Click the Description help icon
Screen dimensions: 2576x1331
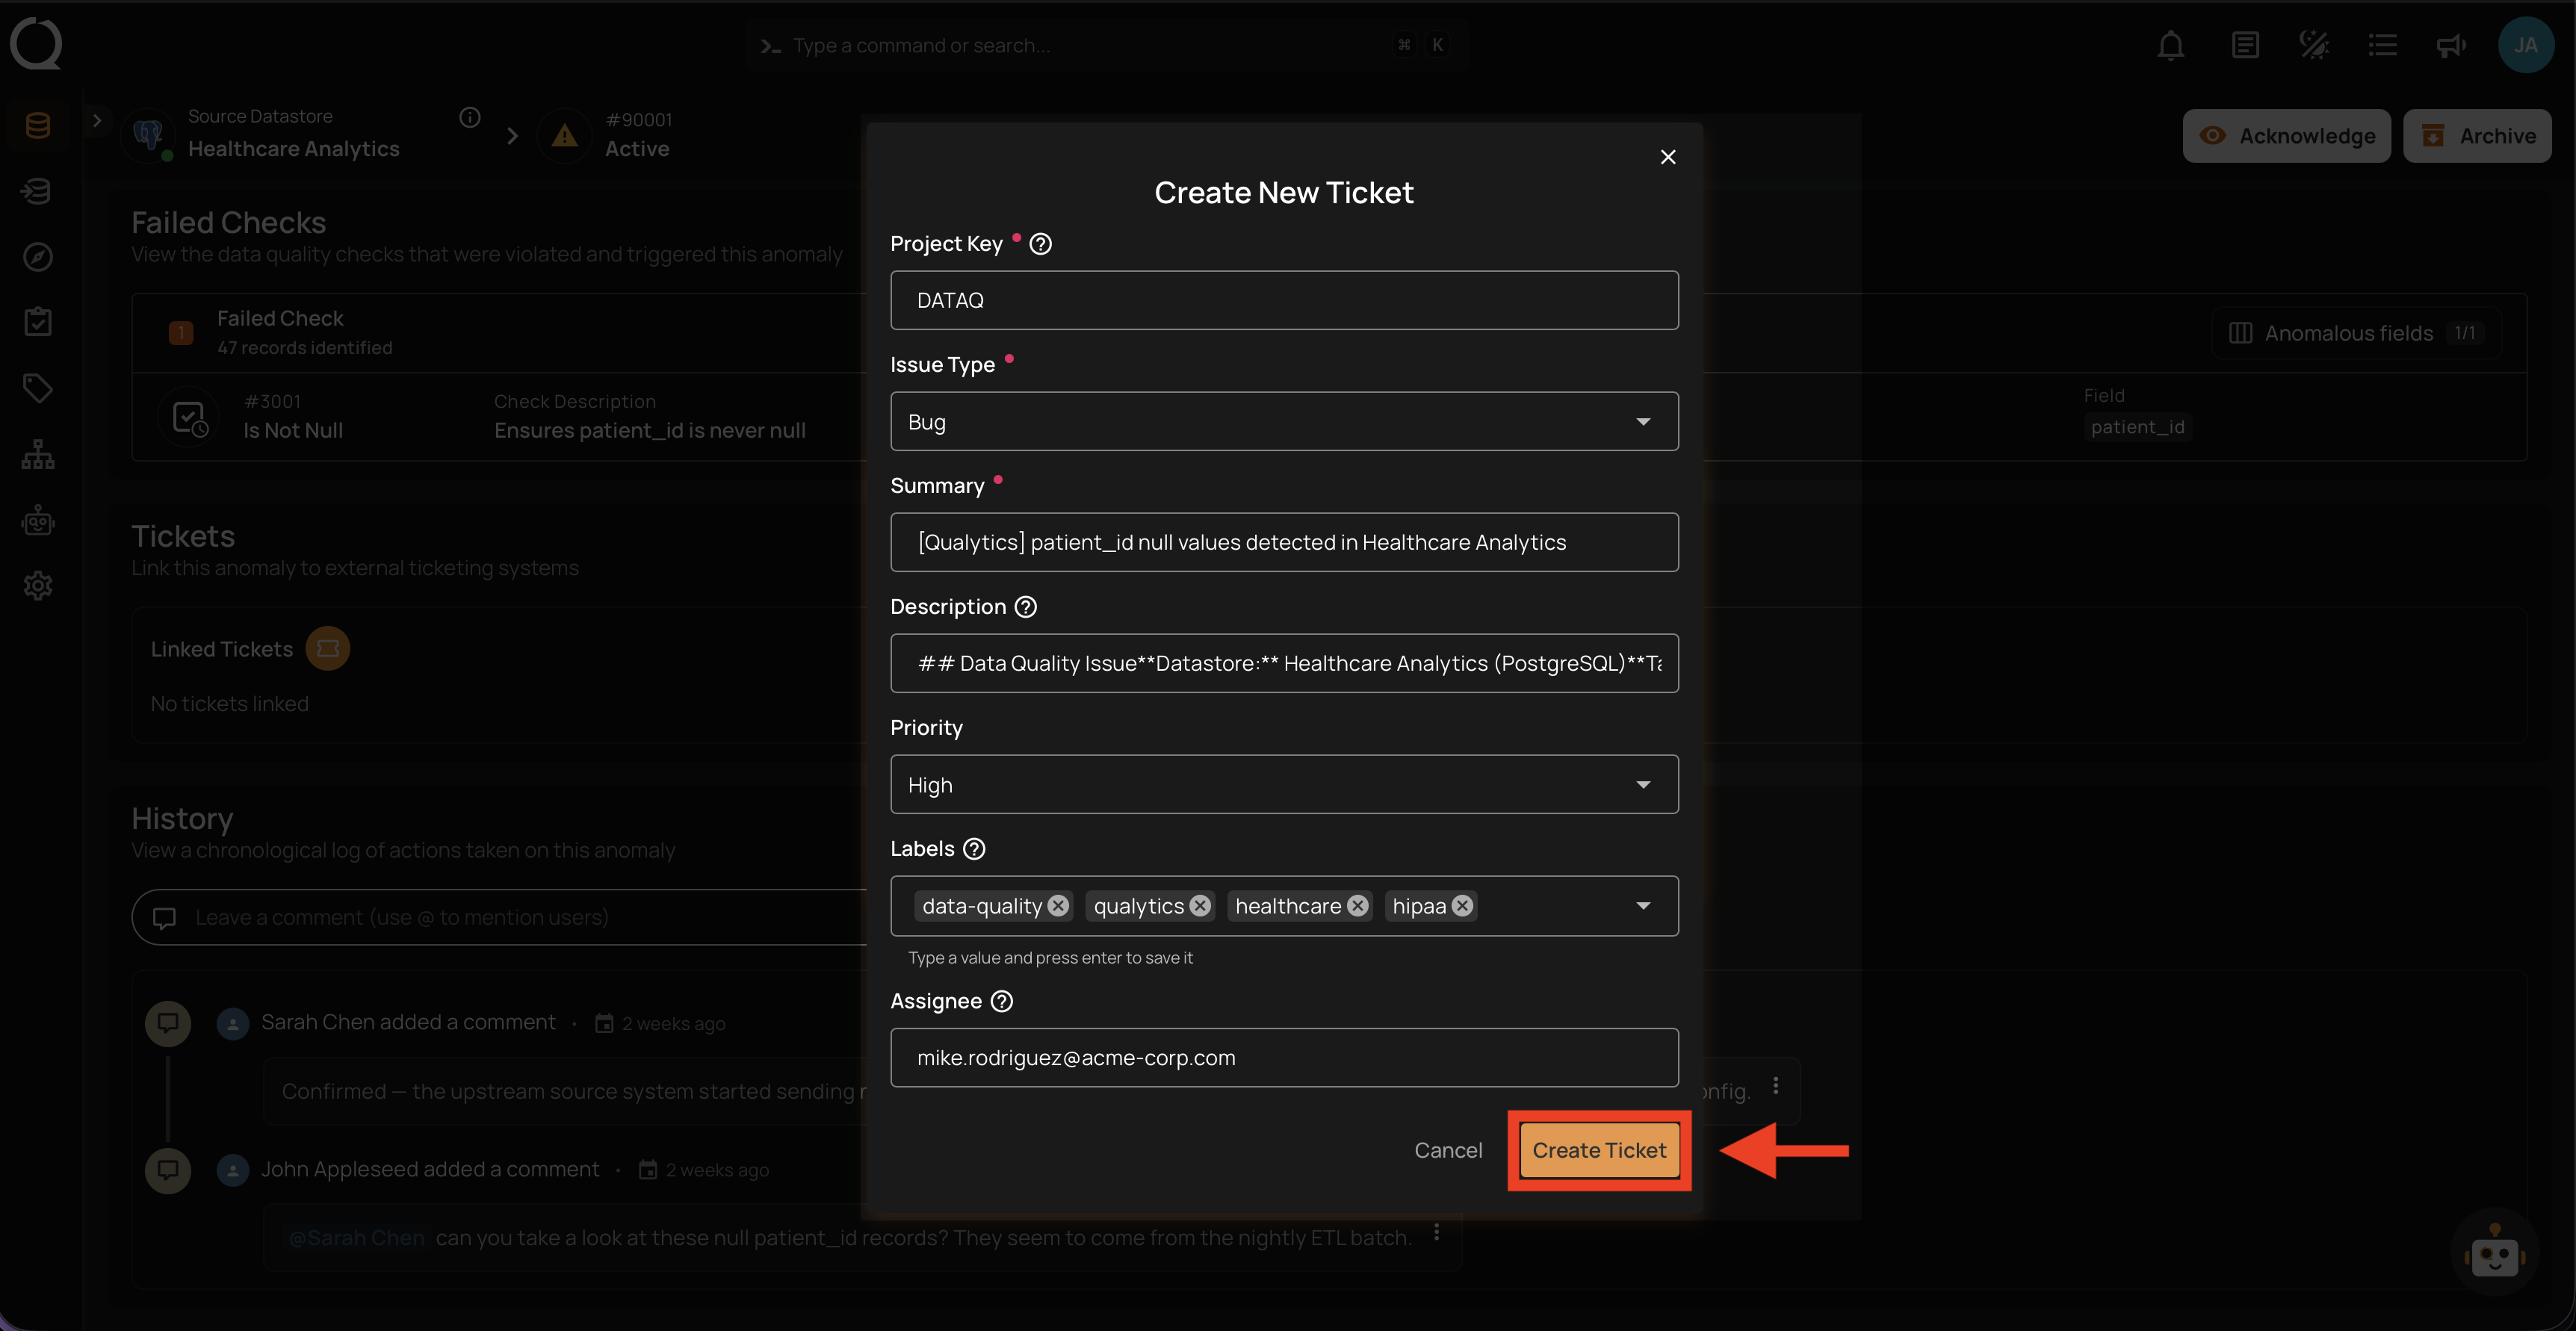1026,607
